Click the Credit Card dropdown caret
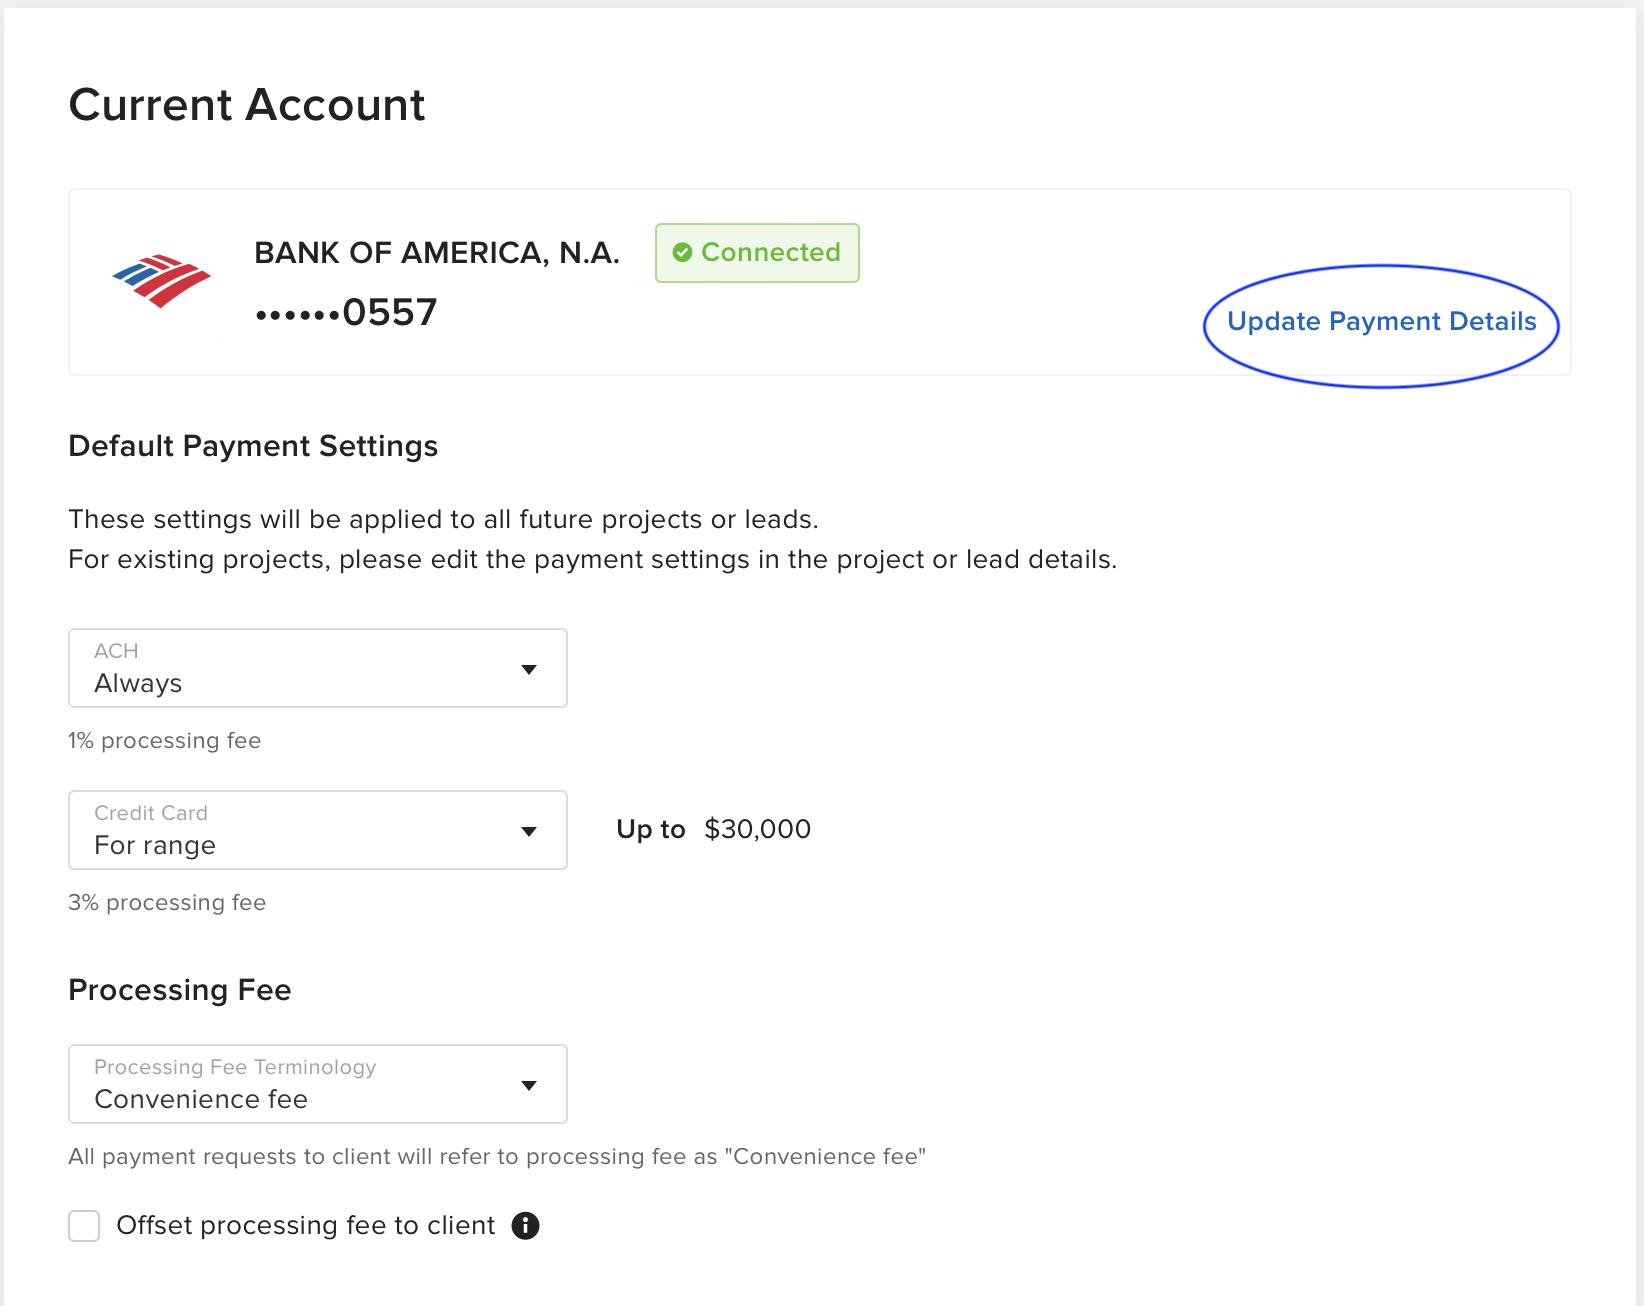This screenshot has height=1306, width=1644. (530, 830)
